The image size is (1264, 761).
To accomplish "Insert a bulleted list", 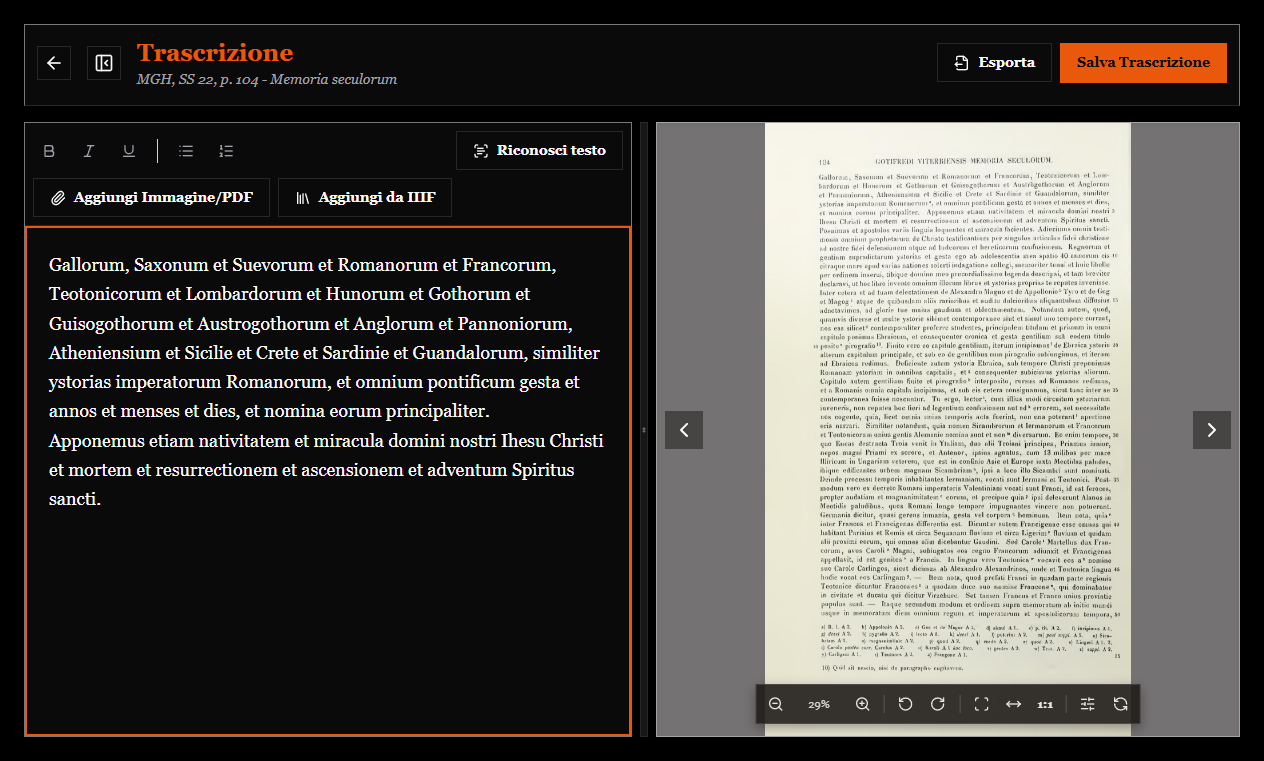I will [186, 151].
